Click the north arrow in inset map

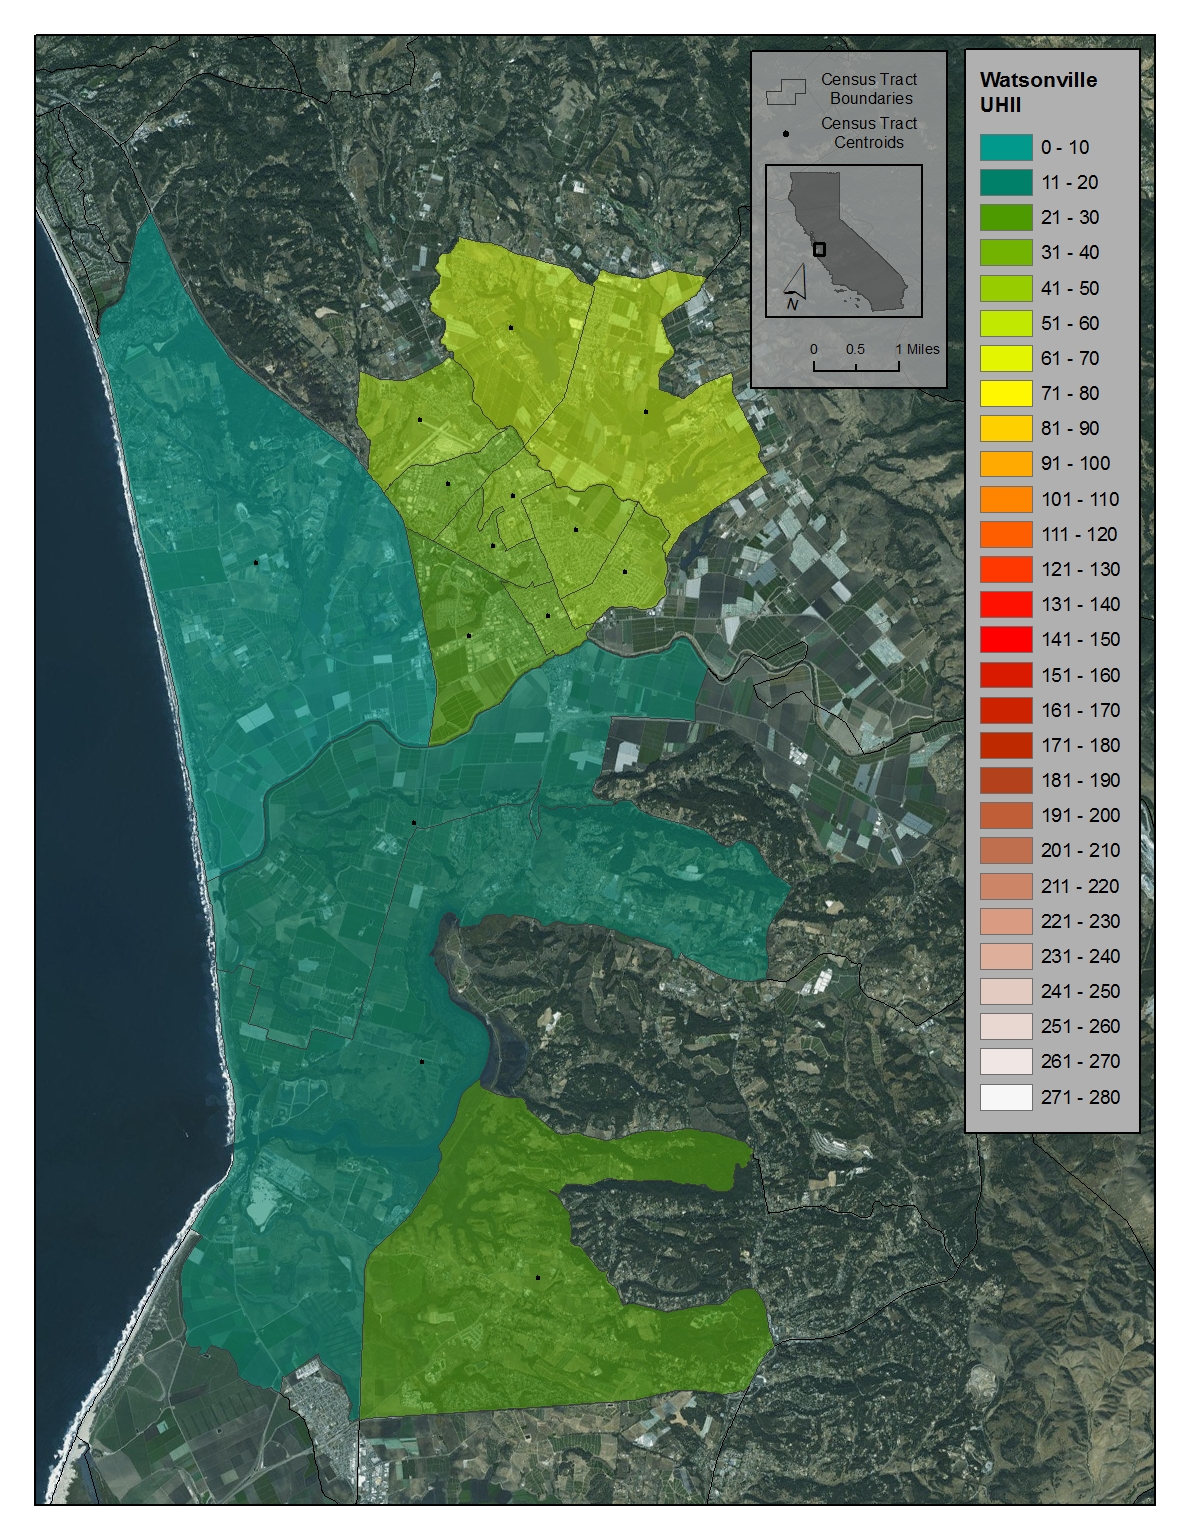[x=793, y=289]
